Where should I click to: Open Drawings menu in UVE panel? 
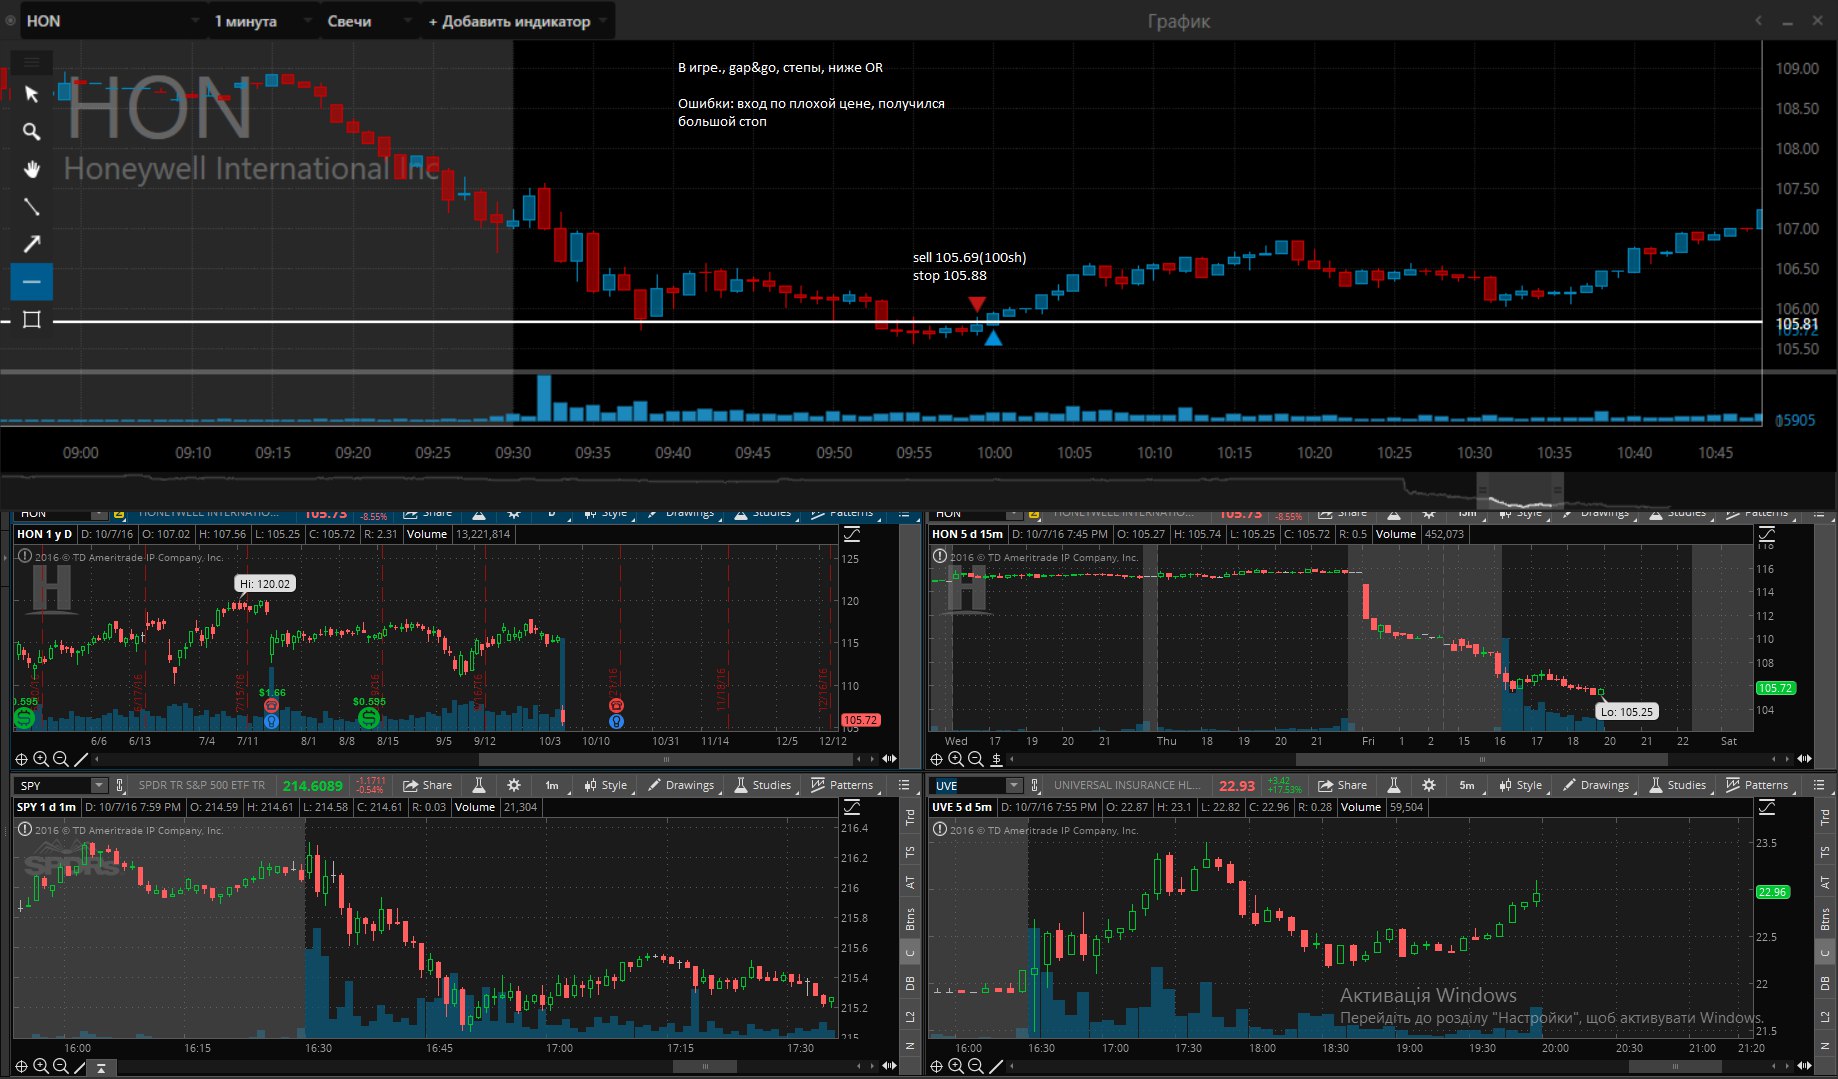(x=1595, y=785)
